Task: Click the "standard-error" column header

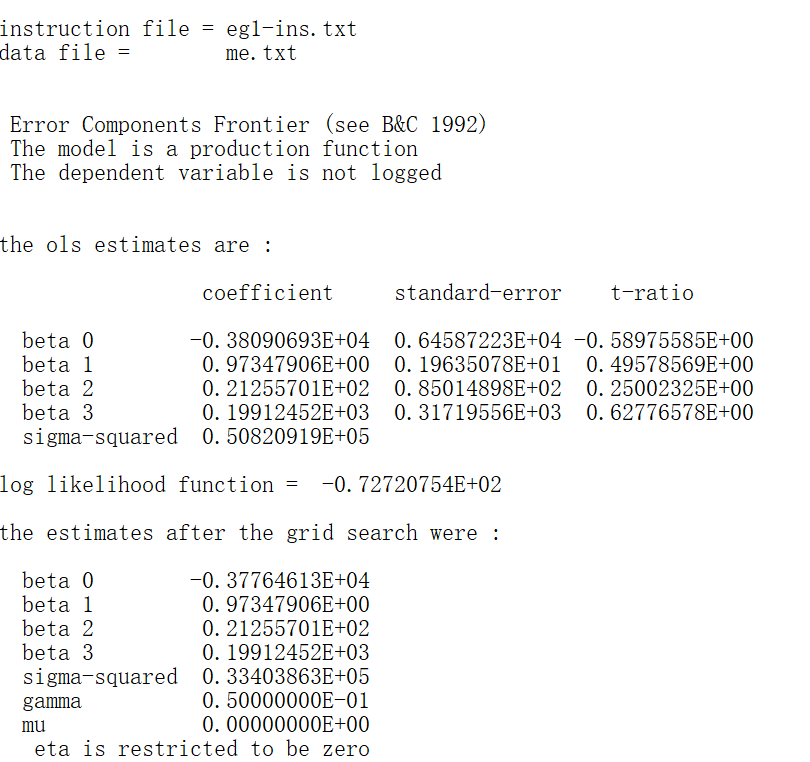Action: 478,293
